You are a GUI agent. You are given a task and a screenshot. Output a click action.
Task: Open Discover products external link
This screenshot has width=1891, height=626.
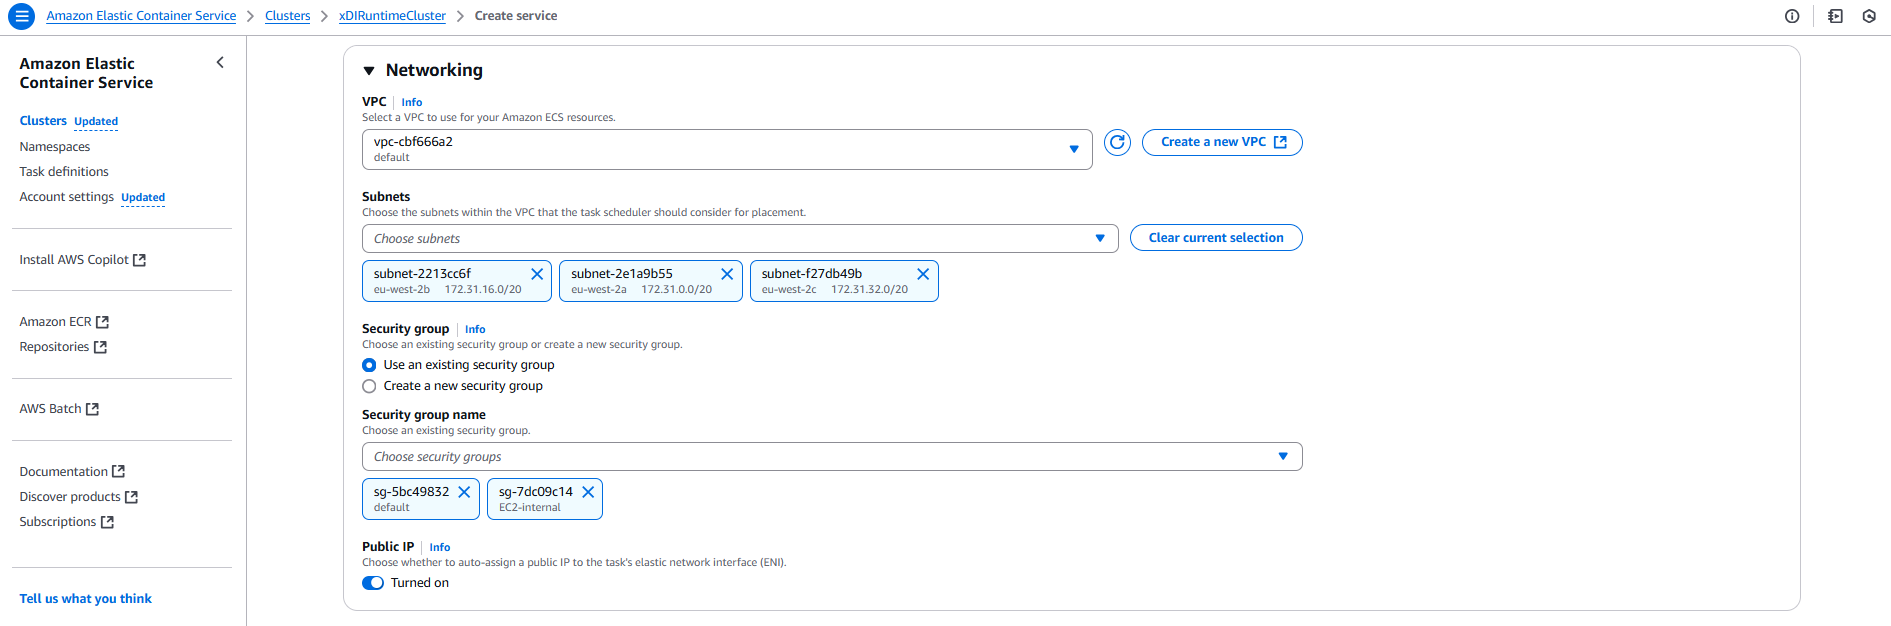79,497
